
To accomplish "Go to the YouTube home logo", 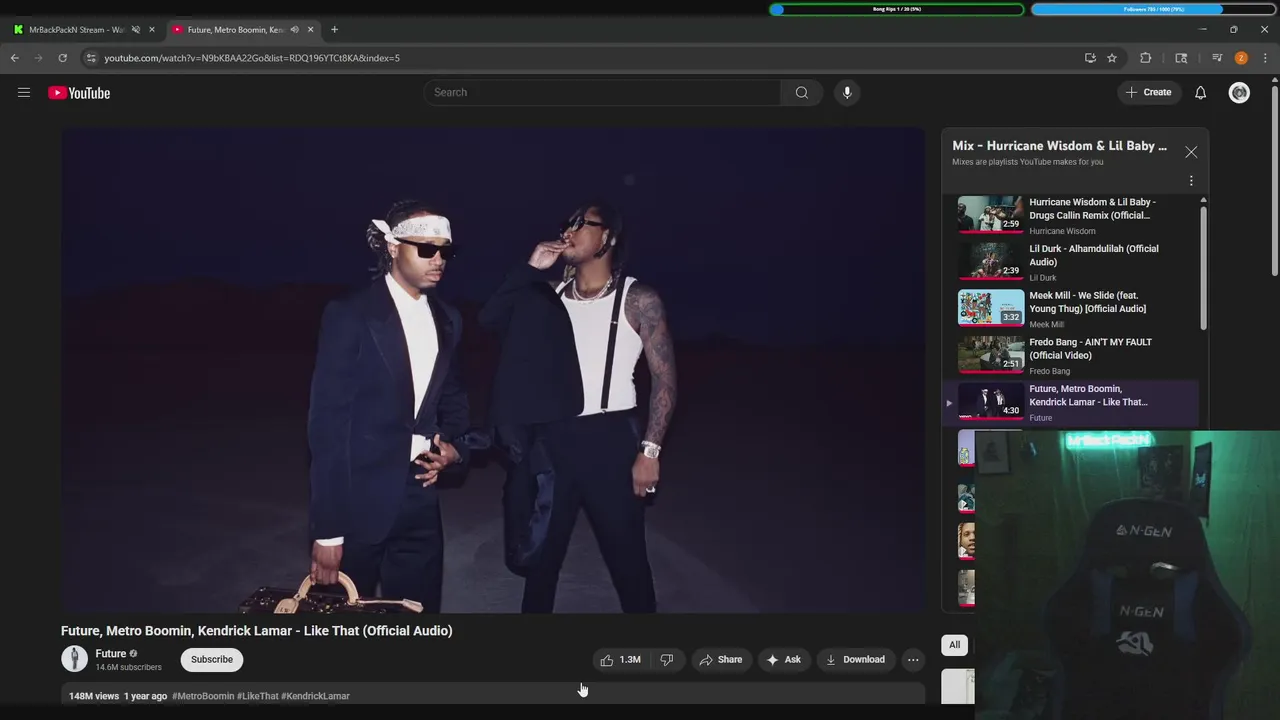I will [x=79, y=93].
